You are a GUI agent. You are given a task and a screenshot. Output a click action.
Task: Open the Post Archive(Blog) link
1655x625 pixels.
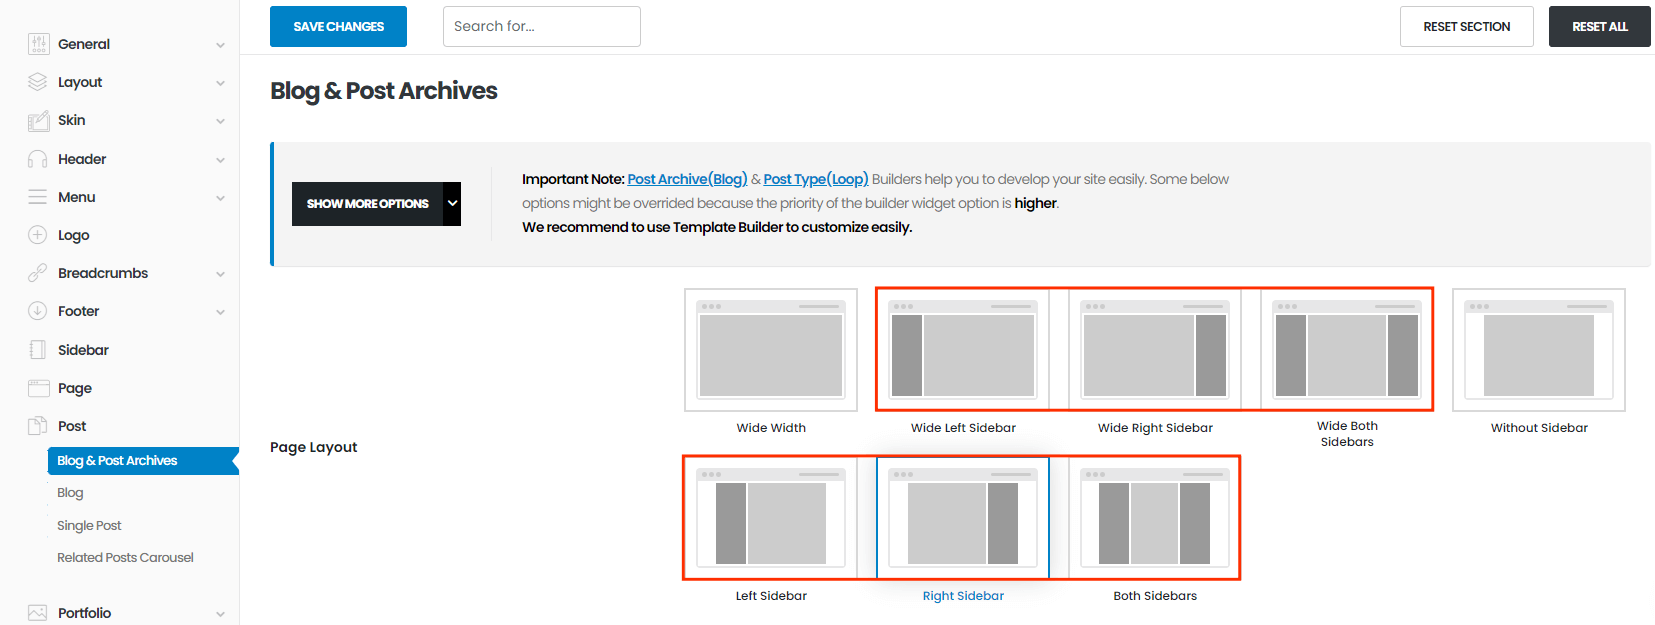pos(687,179)
